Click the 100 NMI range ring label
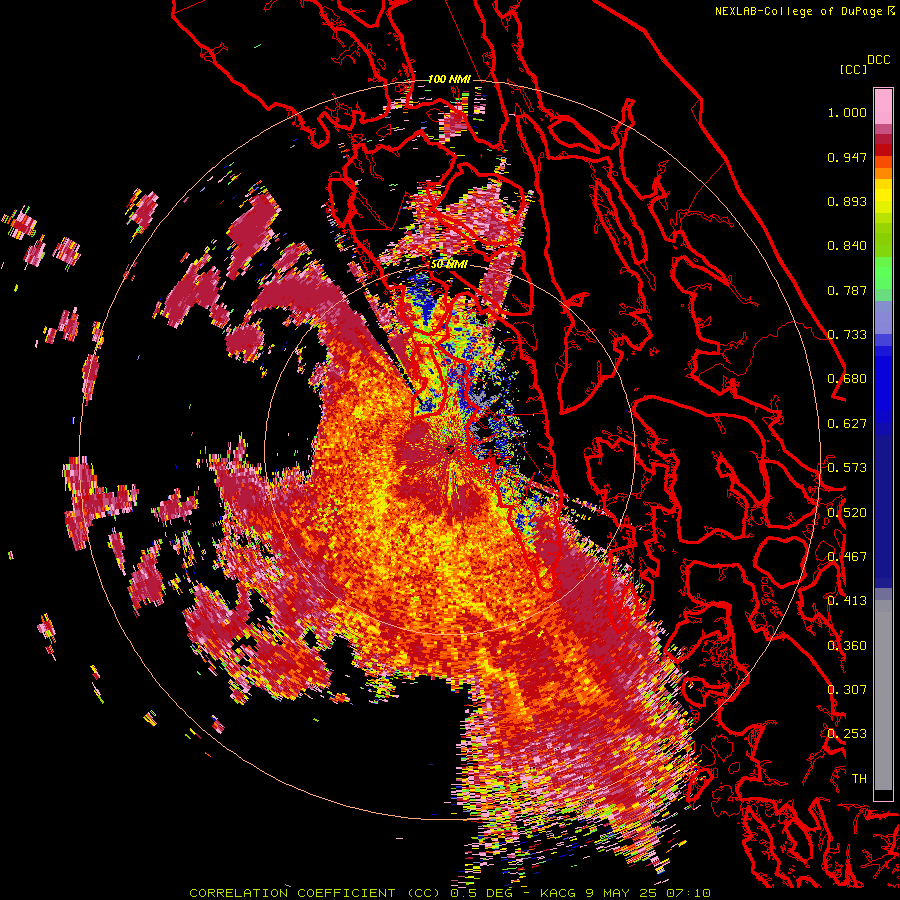 [x=448, y=79]
